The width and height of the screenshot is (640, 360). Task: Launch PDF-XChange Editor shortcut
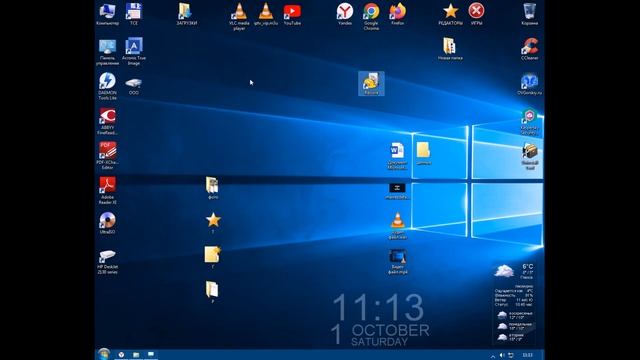pyautogui.click(x=107, y=156)
